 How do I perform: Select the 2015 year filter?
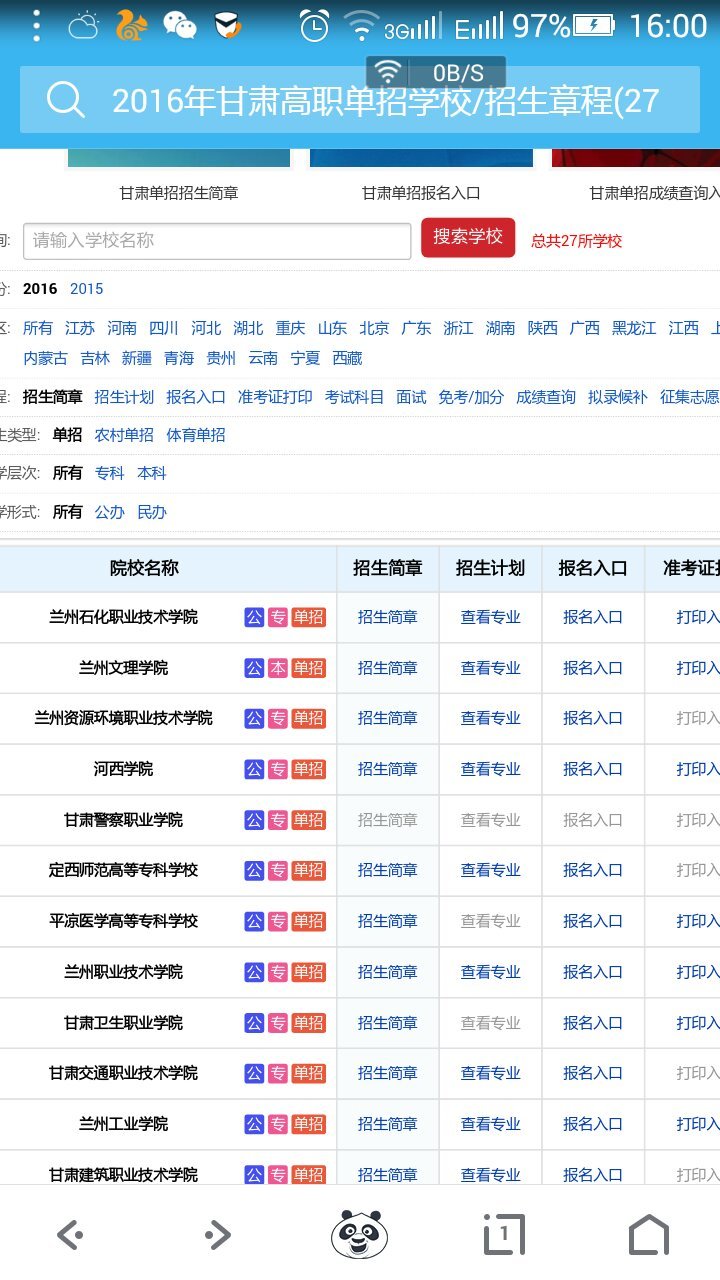[86, 289]
